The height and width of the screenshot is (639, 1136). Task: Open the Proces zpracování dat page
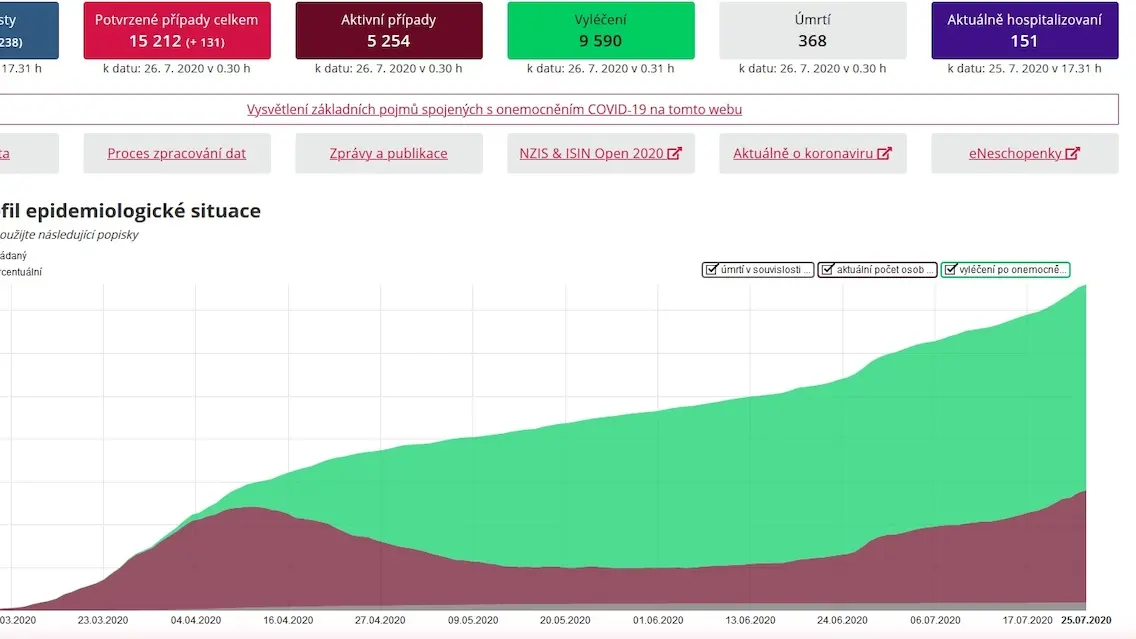[177, 153]
